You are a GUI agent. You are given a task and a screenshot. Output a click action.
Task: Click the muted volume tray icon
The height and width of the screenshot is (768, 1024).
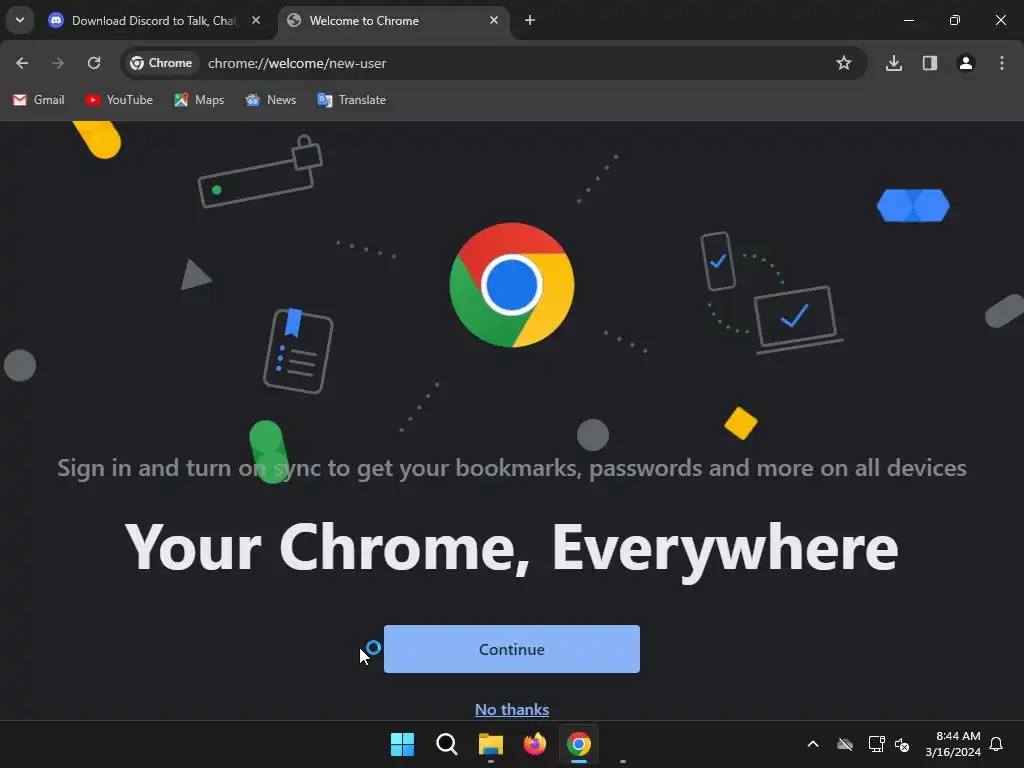pyautogui.click(x=903, y=744)
